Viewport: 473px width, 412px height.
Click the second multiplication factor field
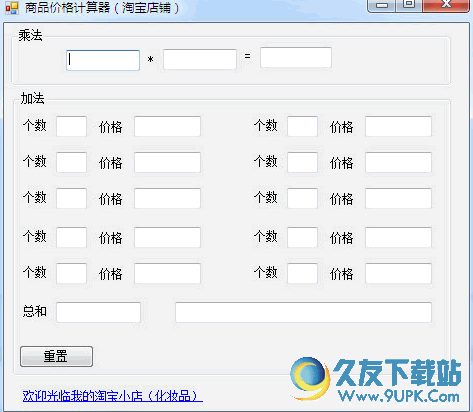[x=200, y=59]
